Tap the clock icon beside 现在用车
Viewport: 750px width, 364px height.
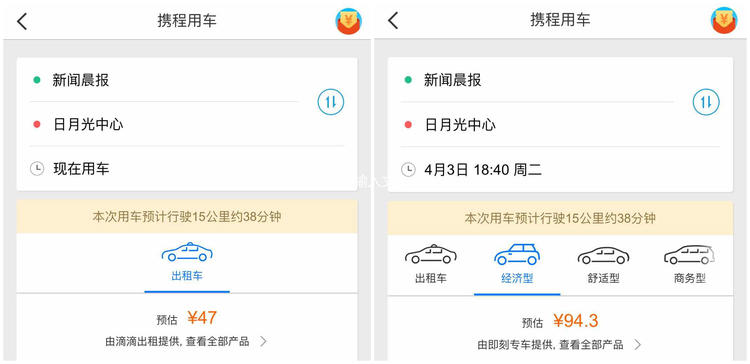37,168
